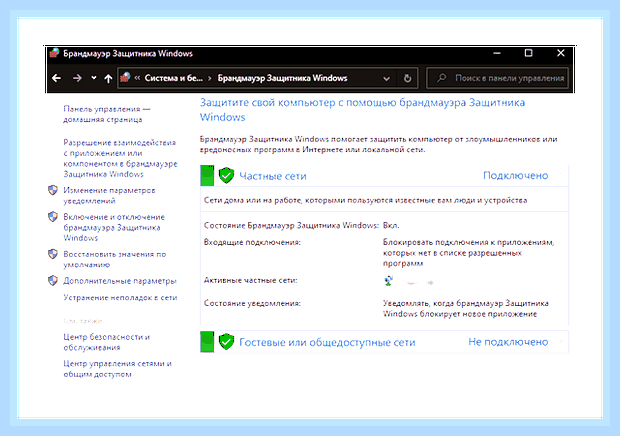Viewport: 620px width, 436px height.
Task: Maximize the firewall window
Action: (x=529, y=53)
